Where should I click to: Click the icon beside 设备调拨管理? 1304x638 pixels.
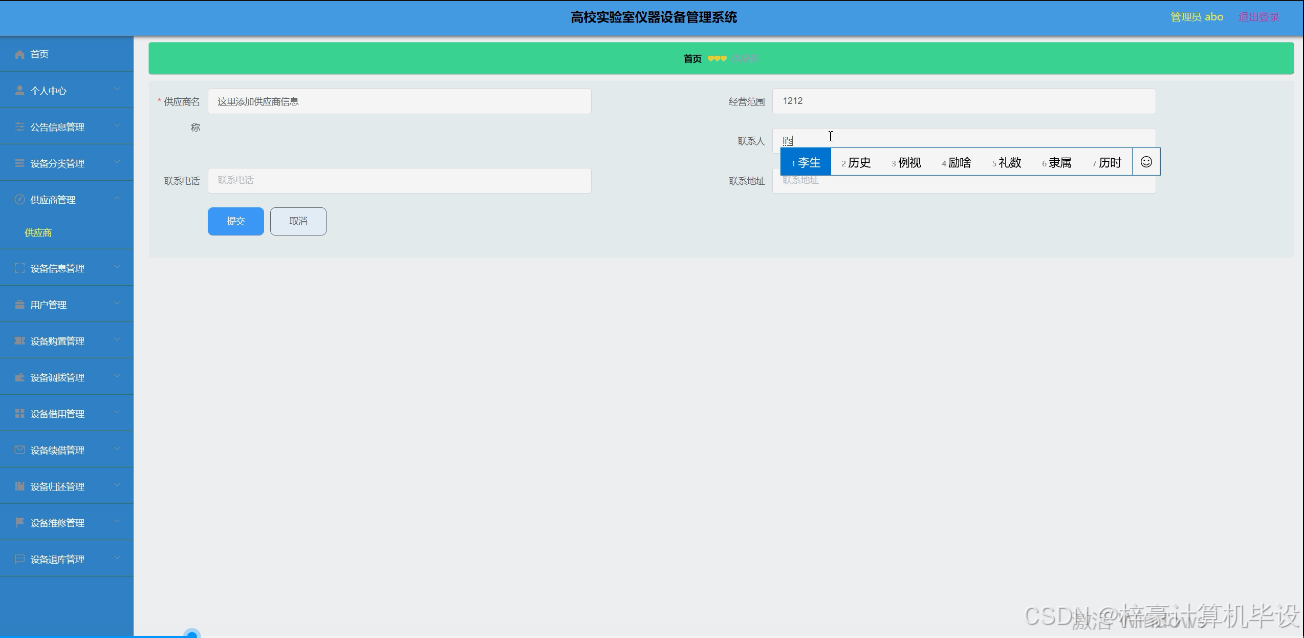point(19,377)
